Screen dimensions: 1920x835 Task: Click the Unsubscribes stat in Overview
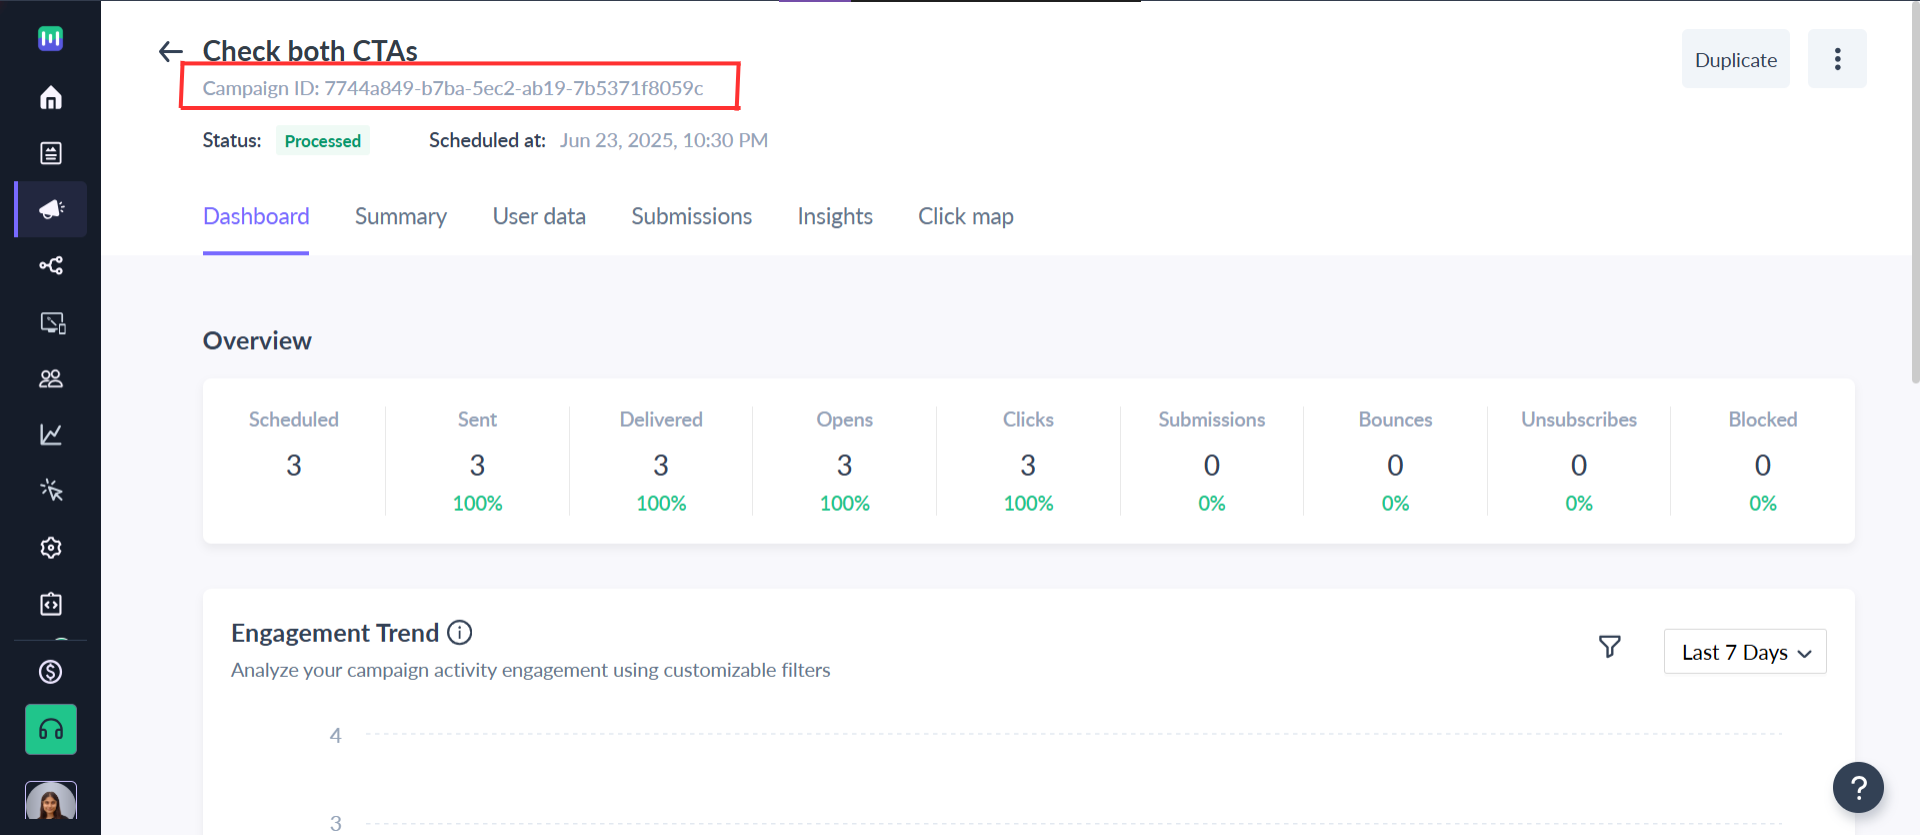tap(1579, 460)
